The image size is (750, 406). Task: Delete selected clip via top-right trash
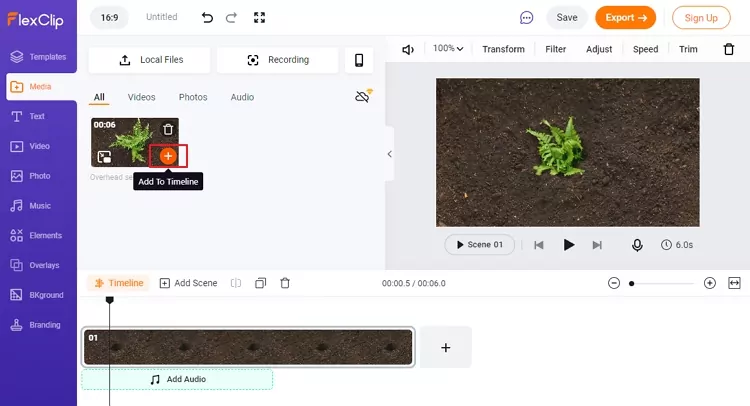pyautogui.click(x=728, y=49)
